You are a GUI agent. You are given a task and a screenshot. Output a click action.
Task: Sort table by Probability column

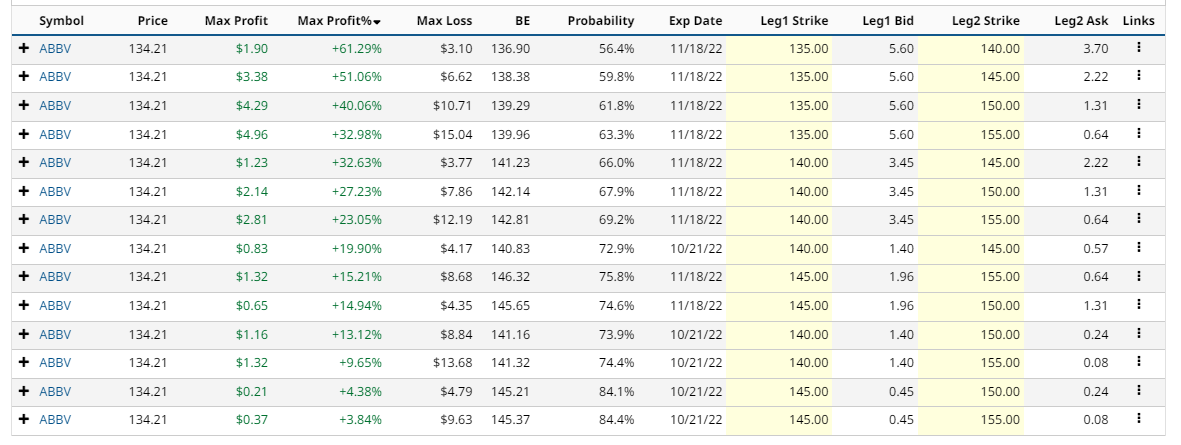[x=600, y=20]
